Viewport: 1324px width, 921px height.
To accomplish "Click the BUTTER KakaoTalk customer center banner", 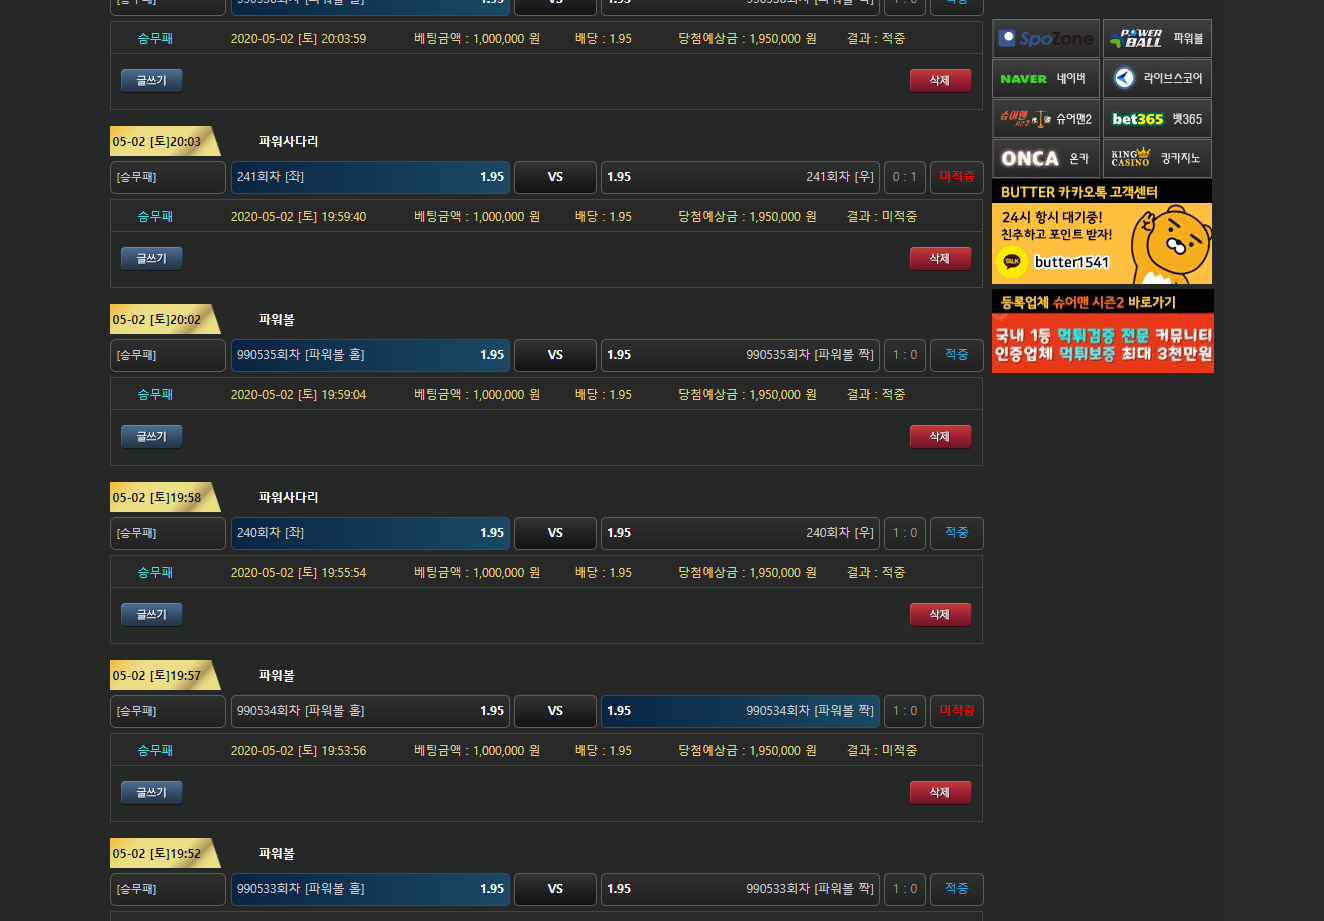I will pos(1102,233).
